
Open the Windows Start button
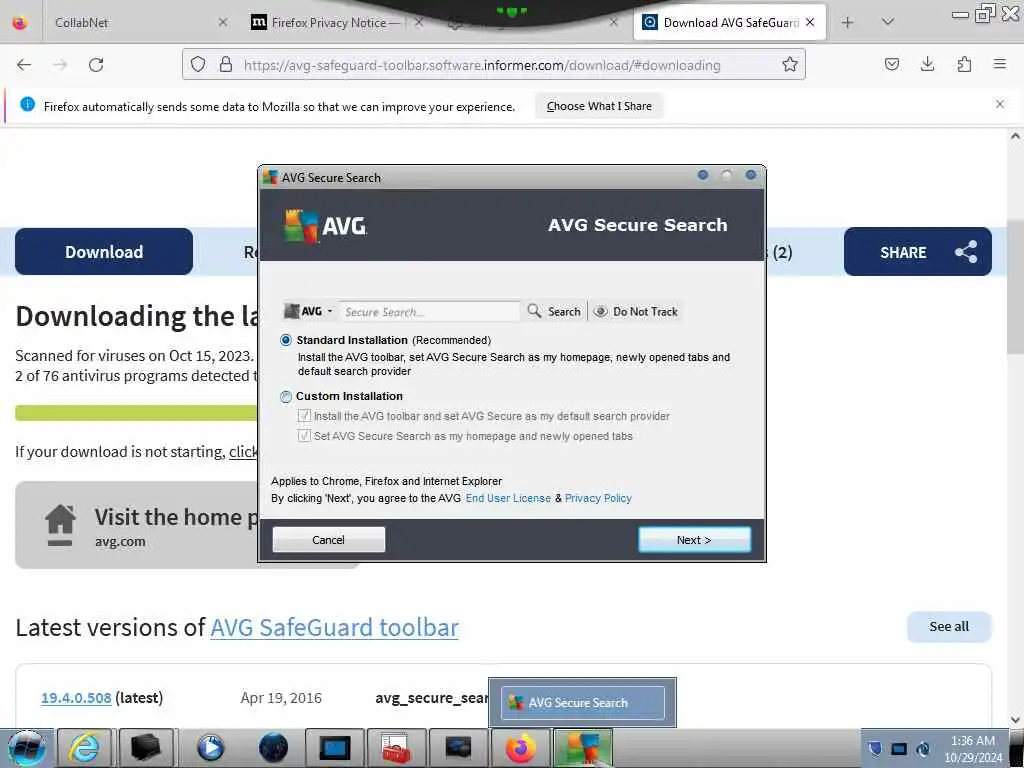coord(25,748)
